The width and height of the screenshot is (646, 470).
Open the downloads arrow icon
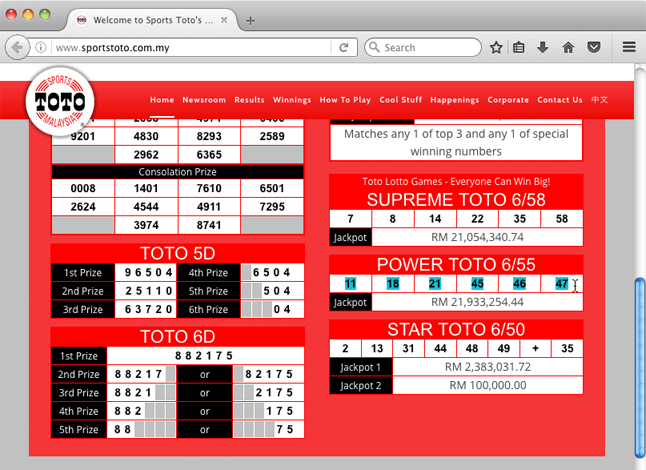(543, 47)
